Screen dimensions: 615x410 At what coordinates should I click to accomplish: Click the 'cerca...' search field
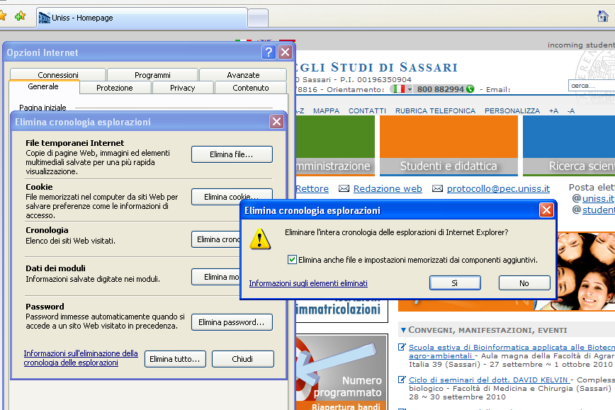coord(588,86)
